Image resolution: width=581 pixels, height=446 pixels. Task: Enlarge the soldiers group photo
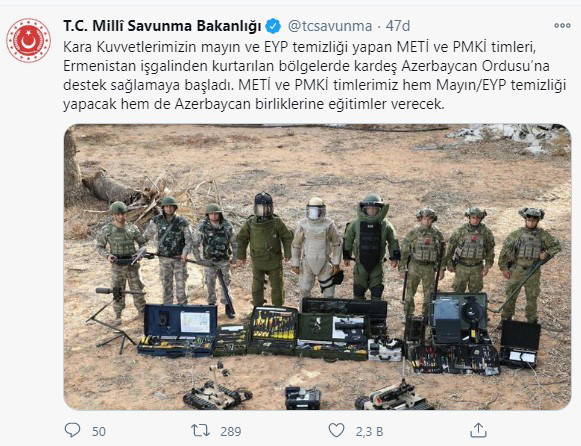(x=317, y=267)
